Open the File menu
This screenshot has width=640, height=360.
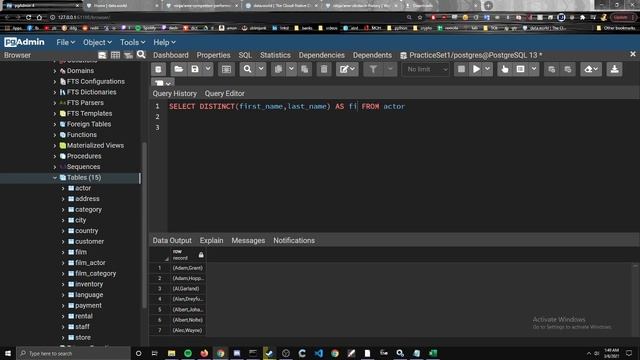pyautogui.click(x=65, y=42)
